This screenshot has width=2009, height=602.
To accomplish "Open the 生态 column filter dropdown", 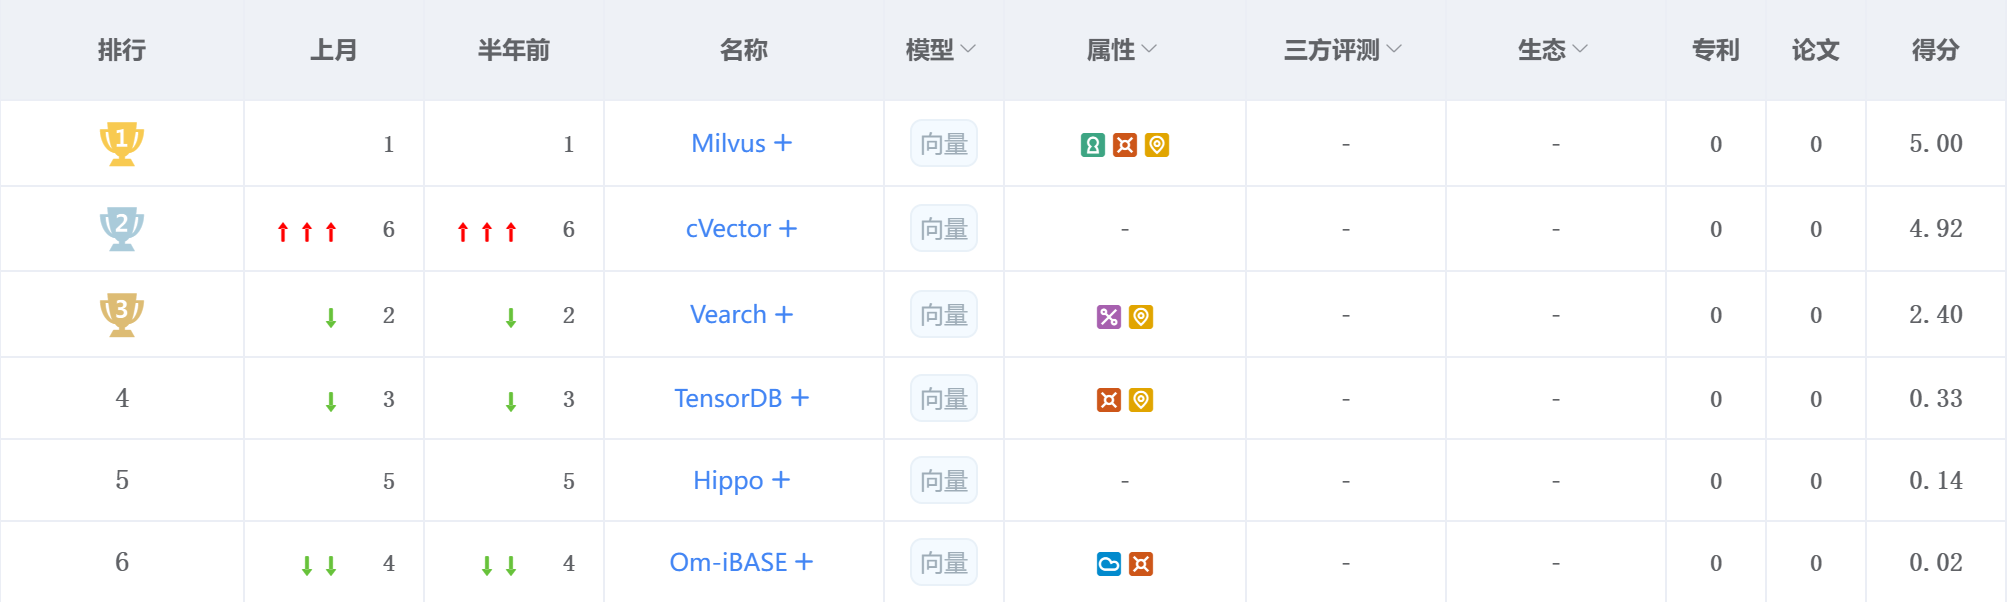I will tap(1578, 50).
